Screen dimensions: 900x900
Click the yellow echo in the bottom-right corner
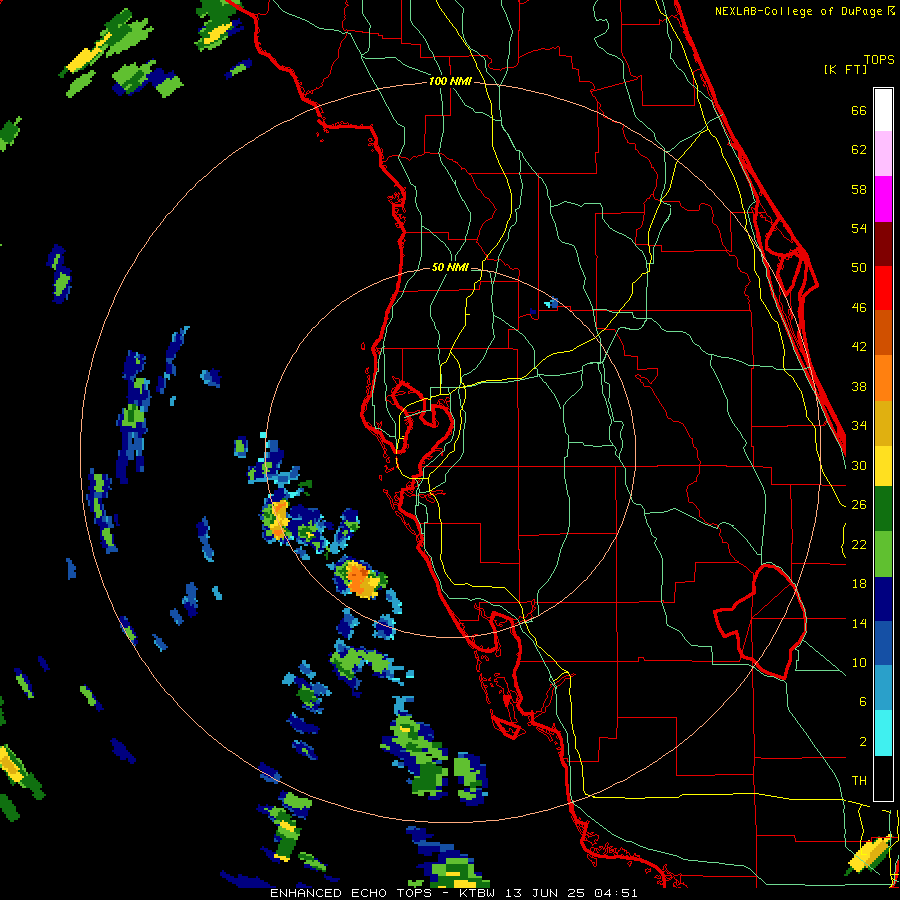coord(868,855)
